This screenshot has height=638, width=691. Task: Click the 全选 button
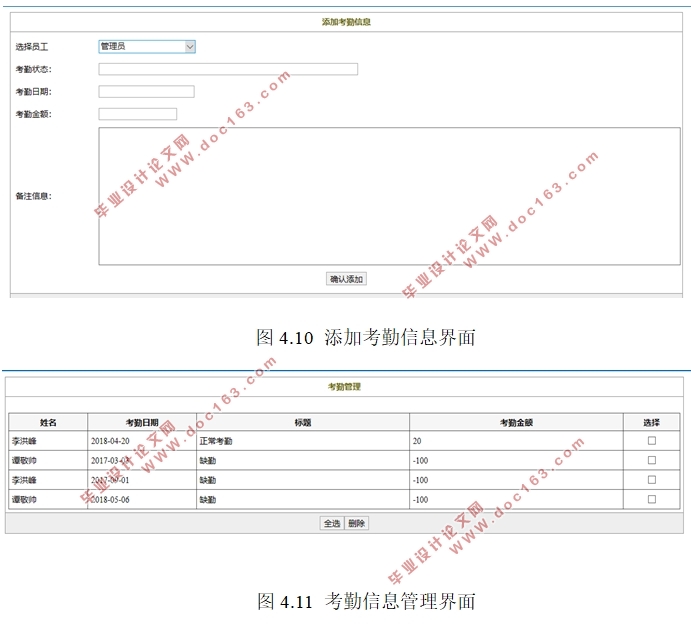332,523
